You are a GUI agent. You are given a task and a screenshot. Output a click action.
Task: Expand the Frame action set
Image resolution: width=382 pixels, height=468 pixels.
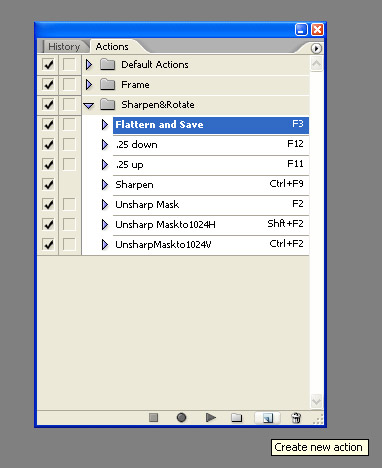89,84
